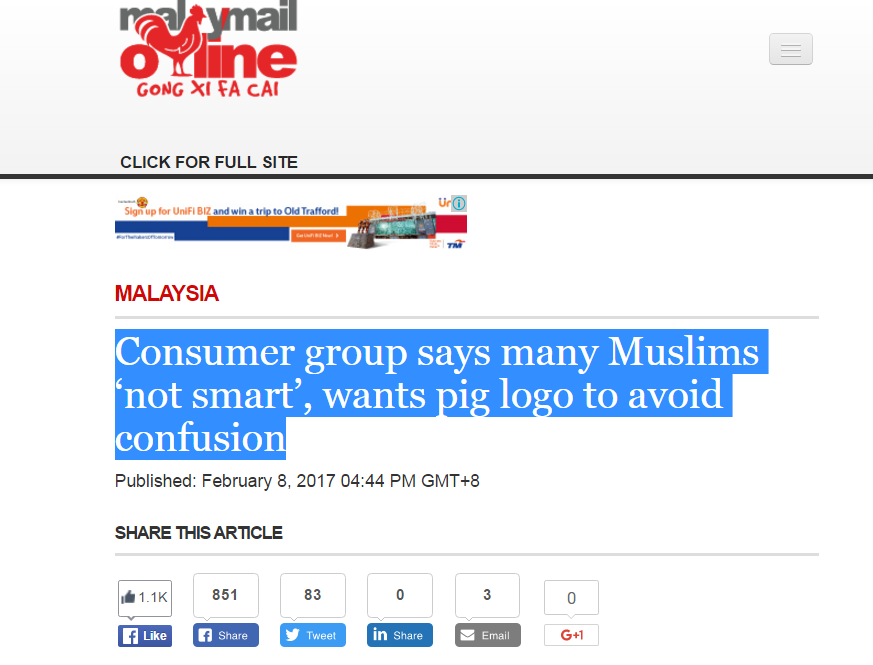Open the hamburger navigation menu
The height and width of the screenshot is (665, 873).
coord(791,49)
